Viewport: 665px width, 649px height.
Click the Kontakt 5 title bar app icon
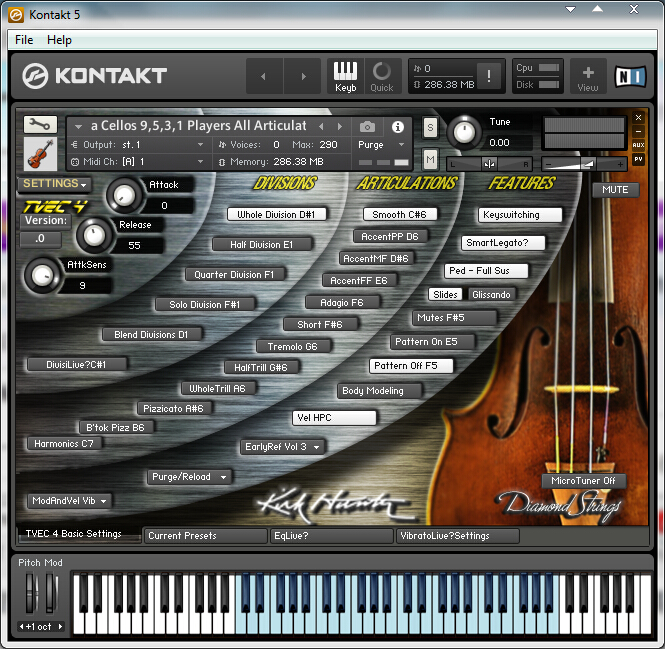click(x=16, y=15)
